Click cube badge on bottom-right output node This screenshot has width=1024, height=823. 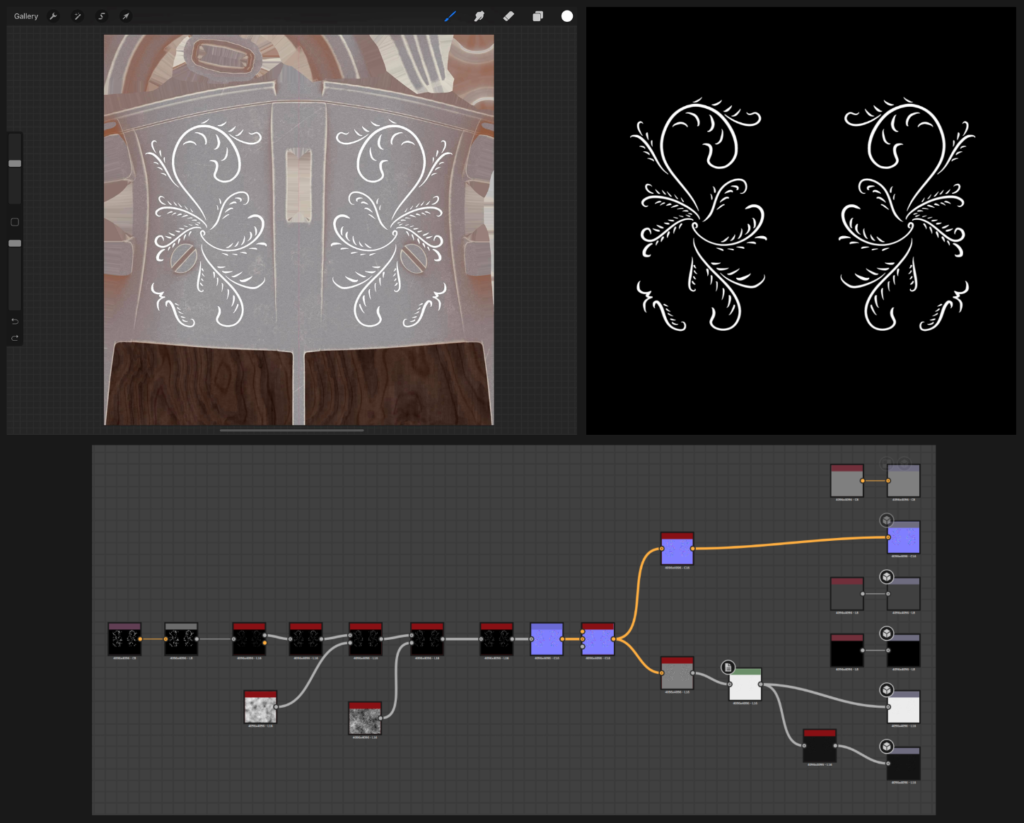886,745
